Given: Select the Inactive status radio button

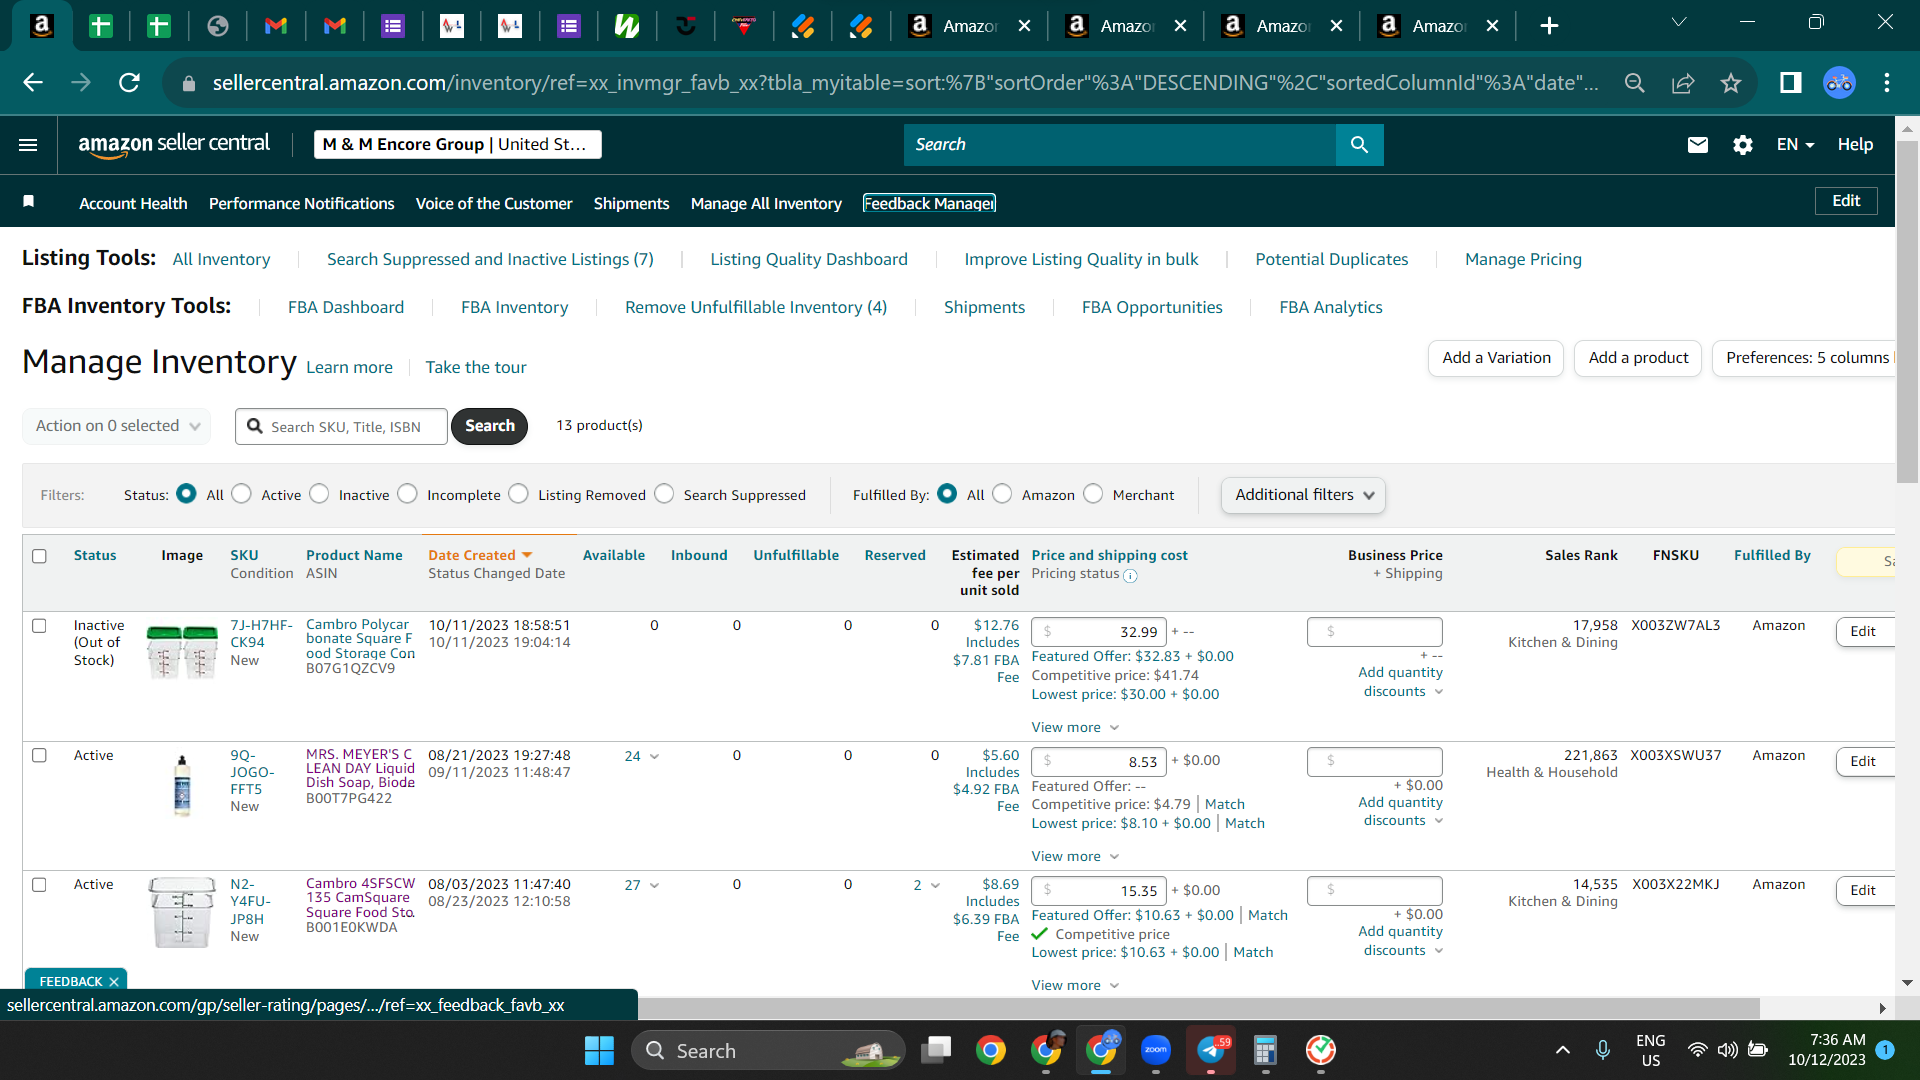Looking at the screenshot, I should pyautogui.click(x=319, y=494).
